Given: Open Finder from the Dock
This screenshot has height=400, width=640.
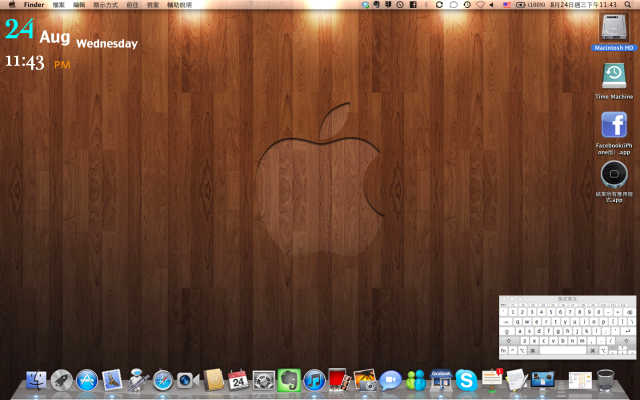Looking at the screenshot, I should pyautogui.click(x=36, y=380).
